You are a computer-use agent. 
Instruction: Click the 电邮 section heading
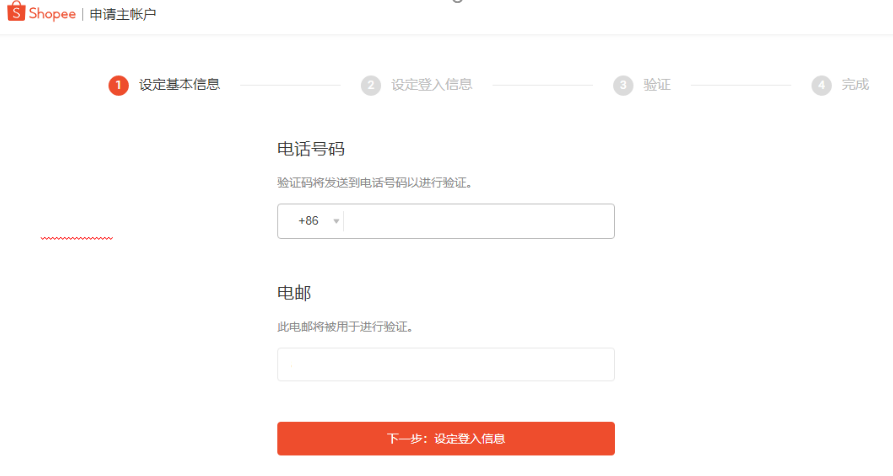pos(294,293)
